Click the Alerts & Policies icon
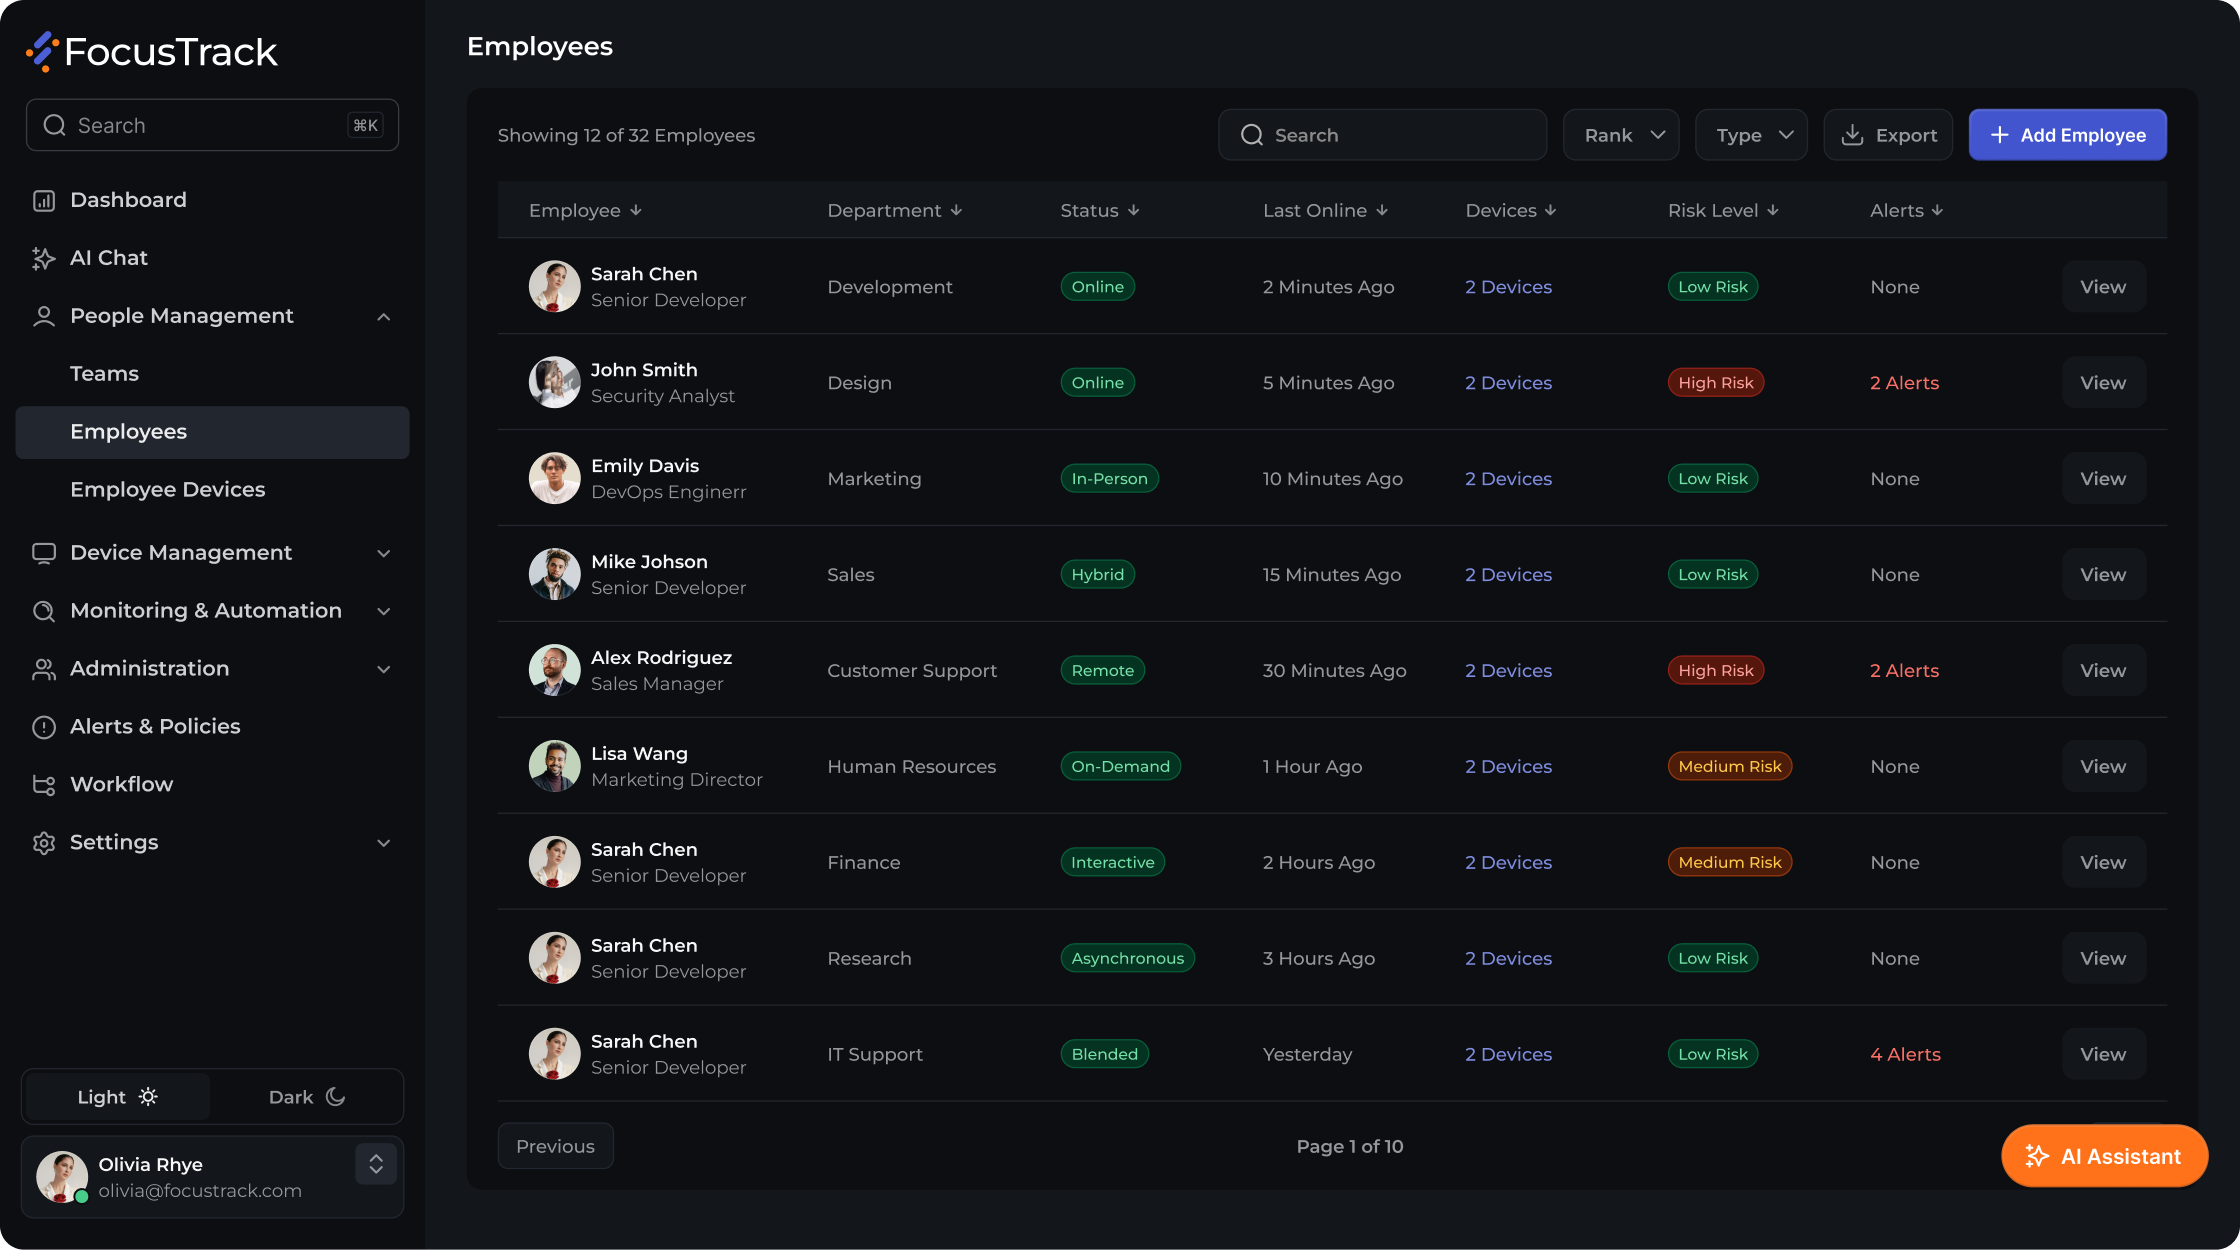 (x=44, y=727)
